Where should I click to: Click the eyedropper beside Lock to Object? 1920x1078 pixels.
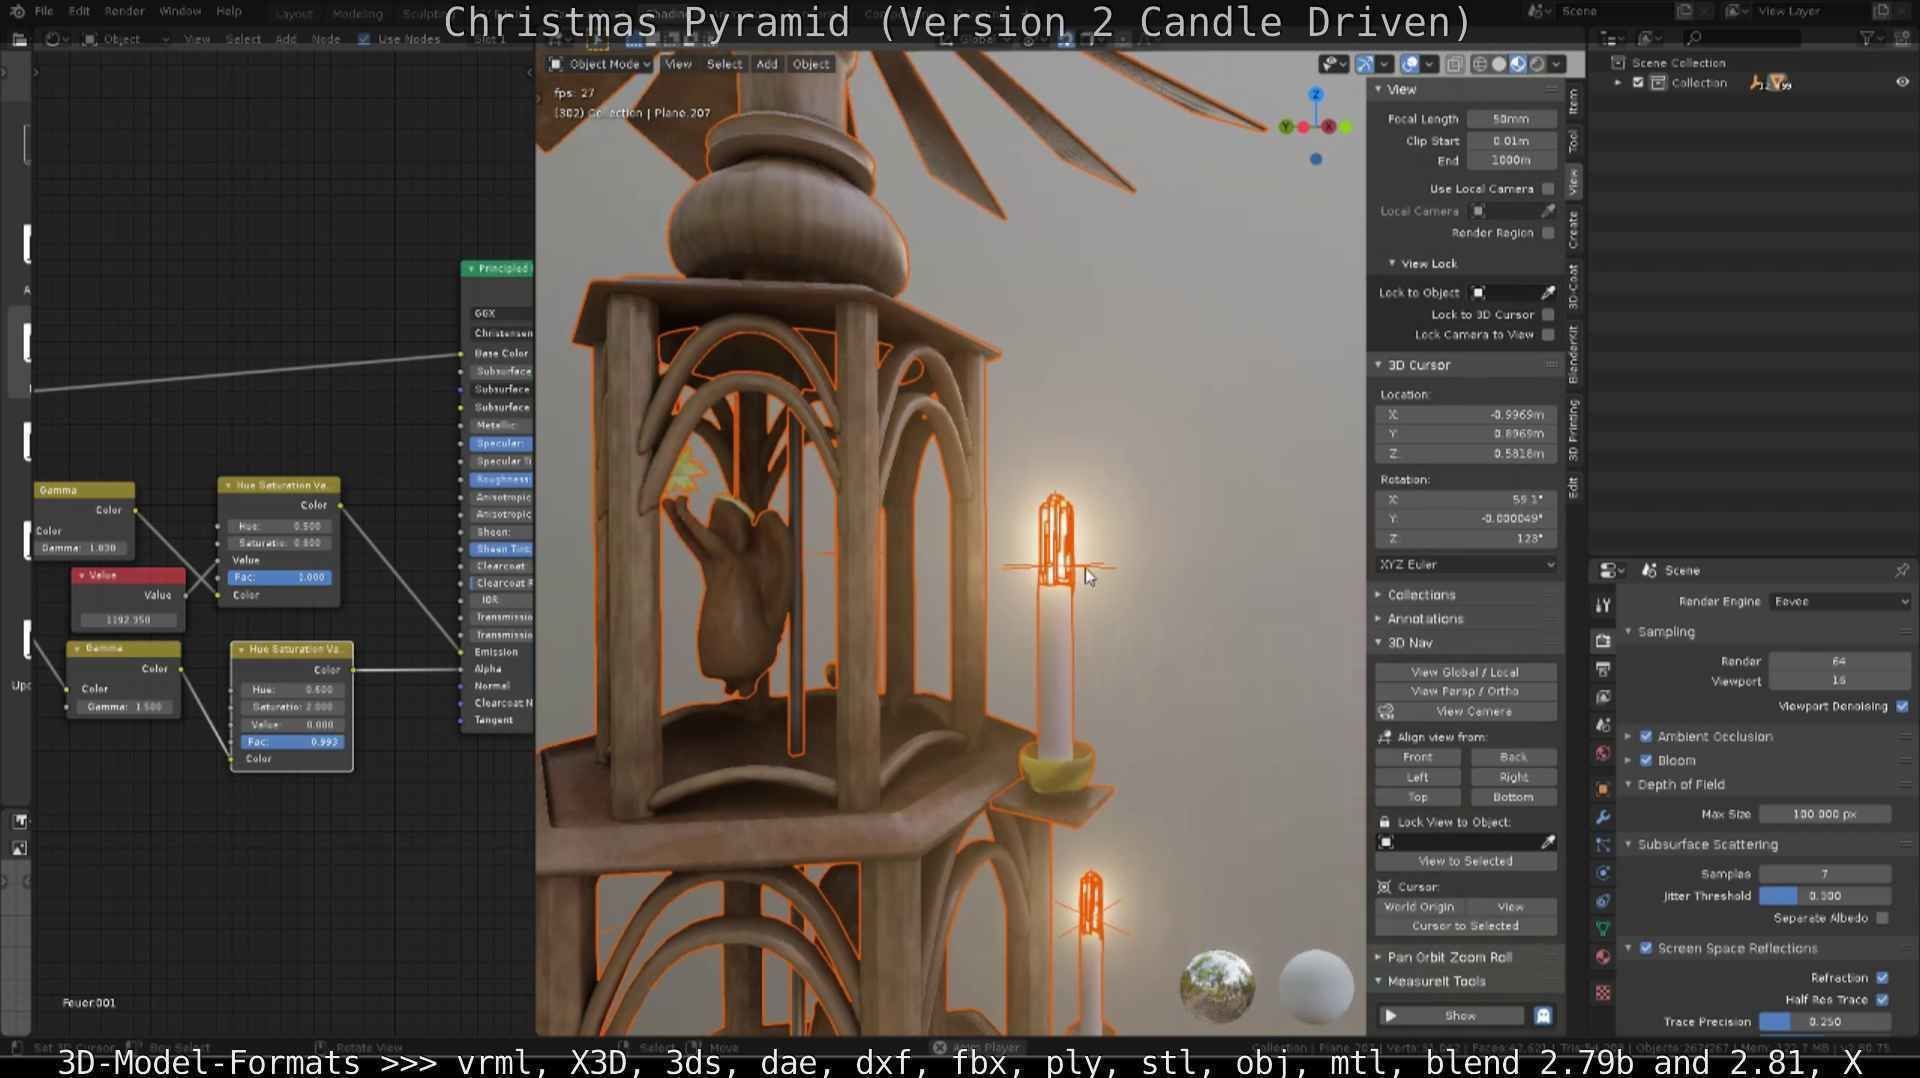[1548, 293]
